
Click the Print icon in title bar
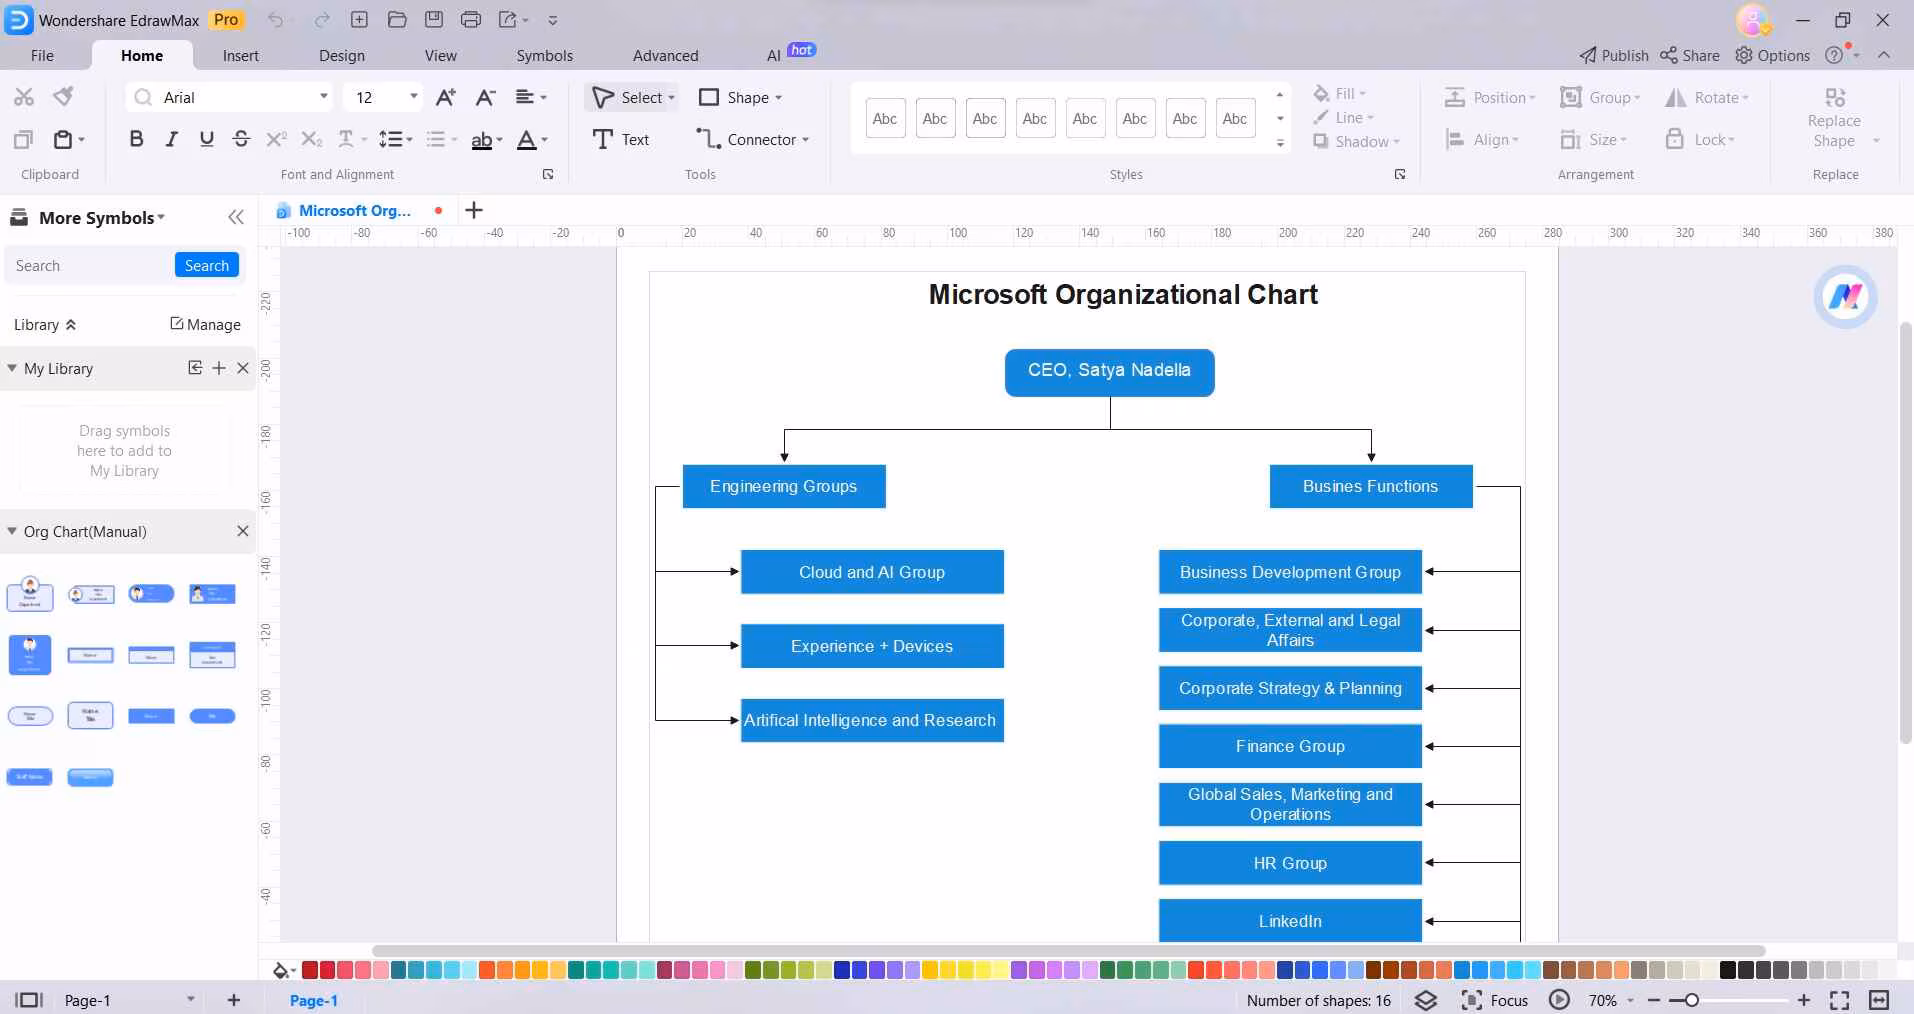(x=471, y=20)
